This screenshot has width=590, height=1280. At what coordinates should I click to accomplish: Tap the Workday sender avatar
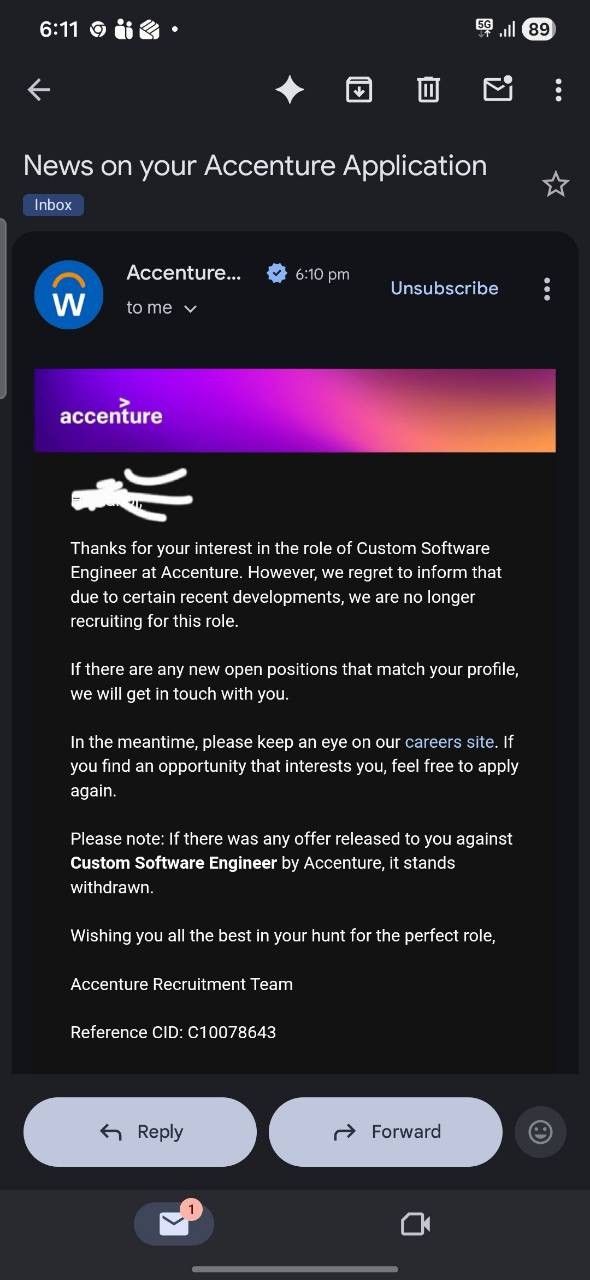69,295
